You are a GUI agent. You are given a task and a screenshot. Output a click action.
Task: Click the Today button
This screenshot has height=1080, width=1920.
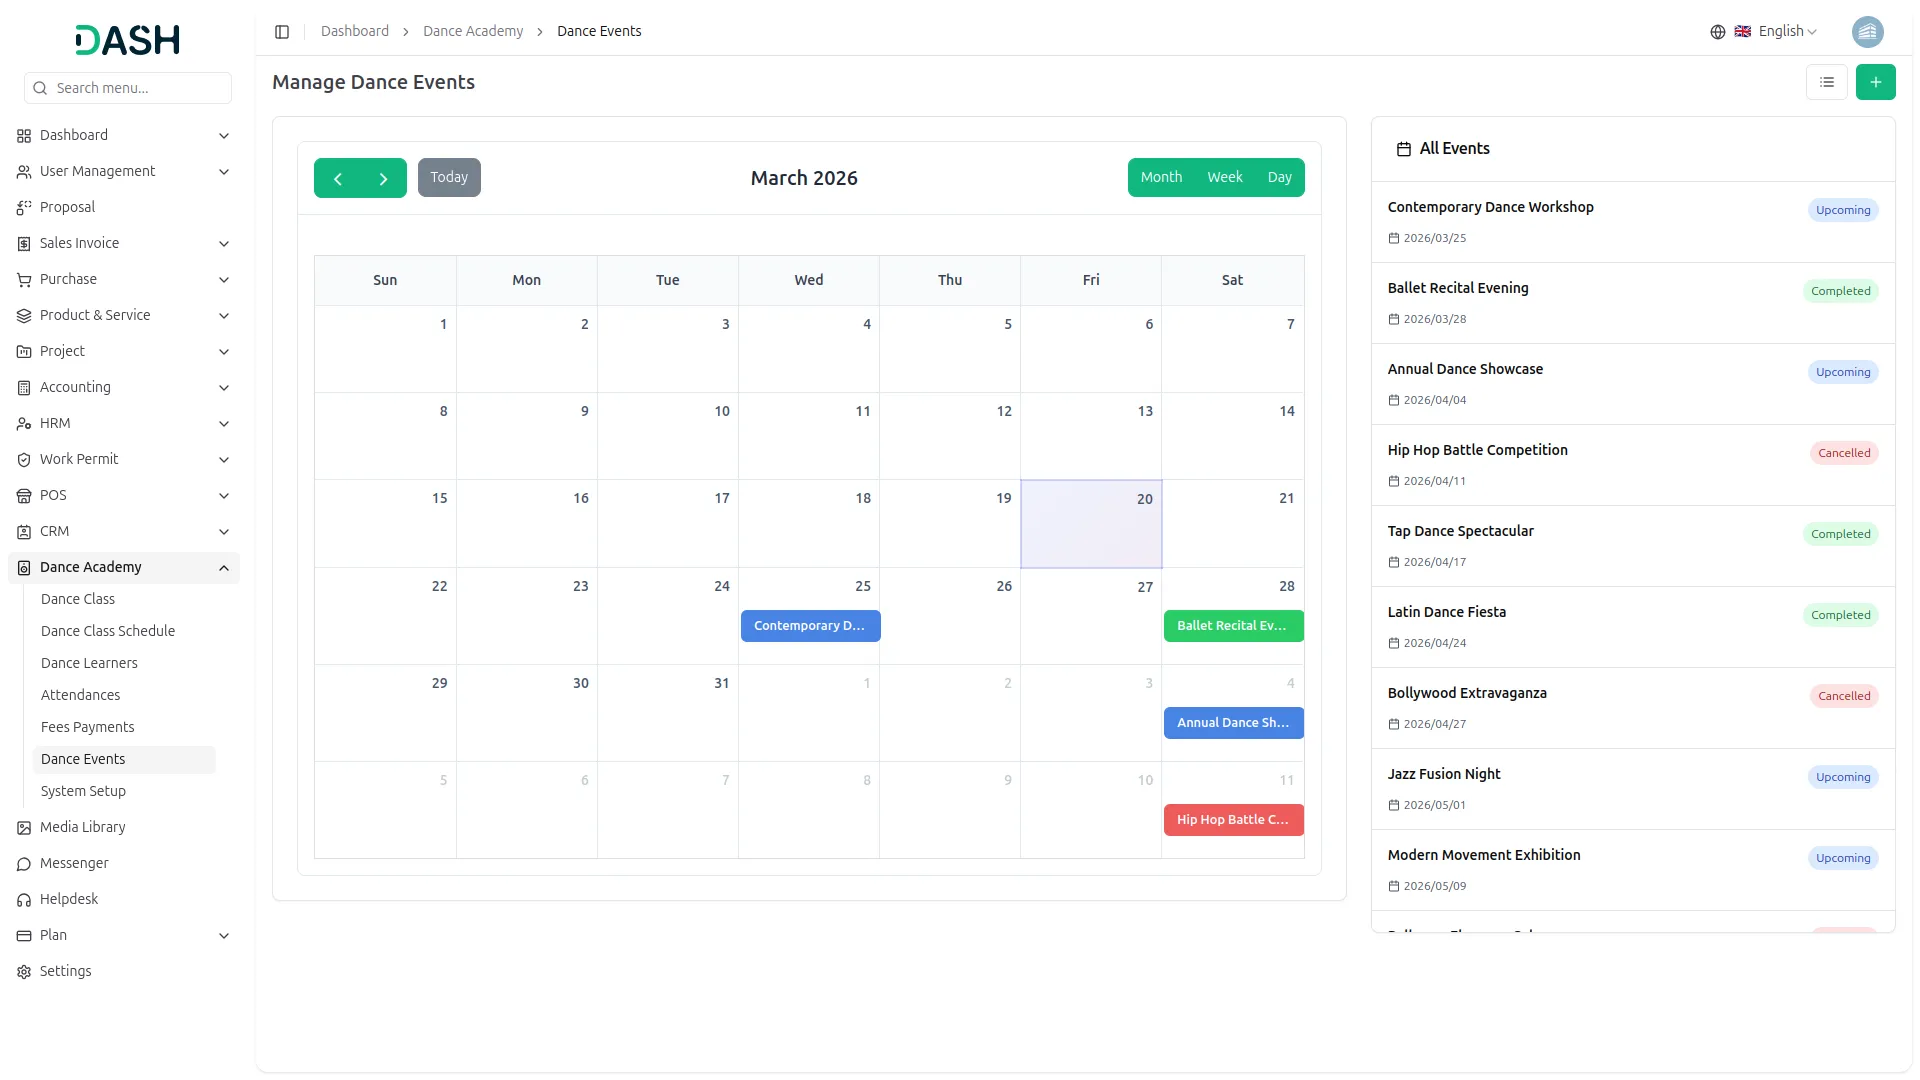449,177
